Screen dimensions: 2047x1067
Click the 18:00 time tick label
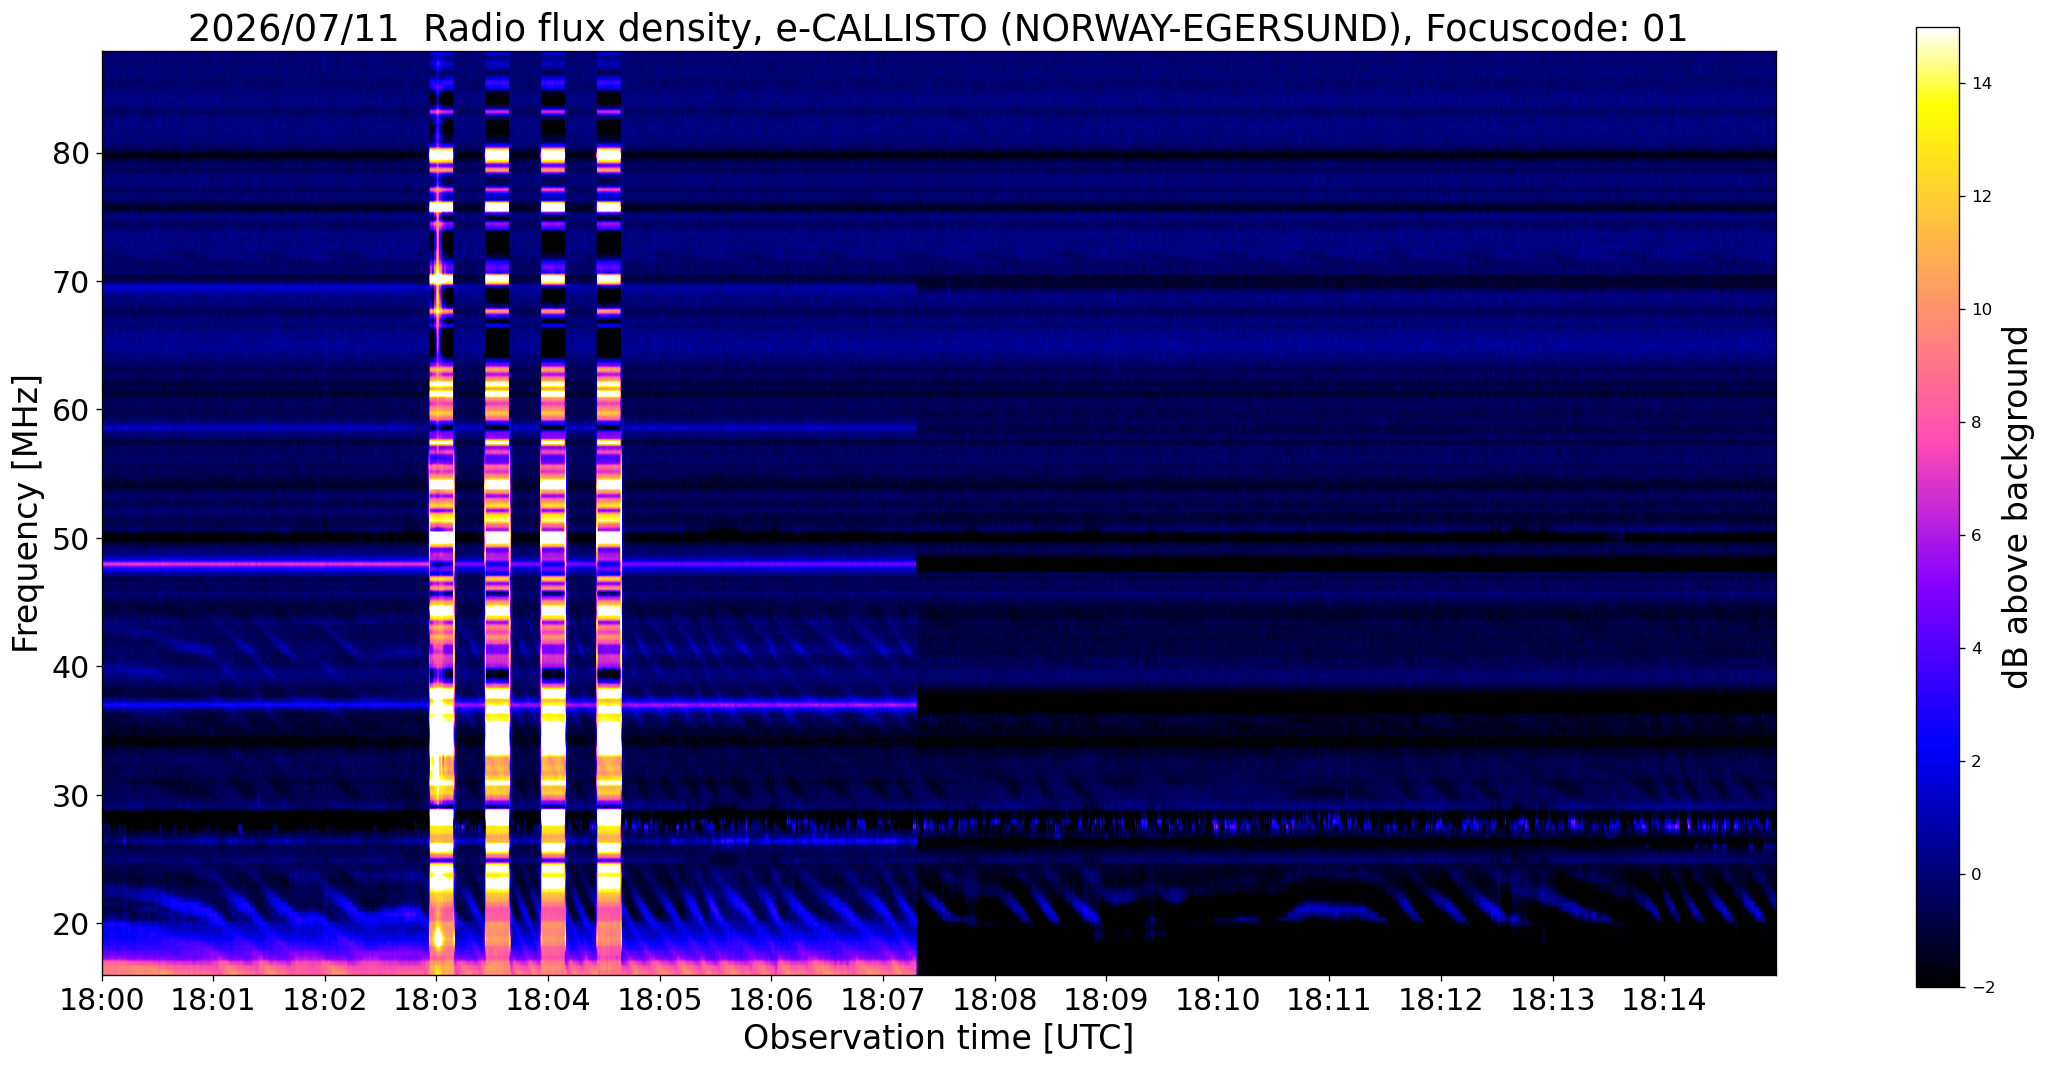point(100,999)
